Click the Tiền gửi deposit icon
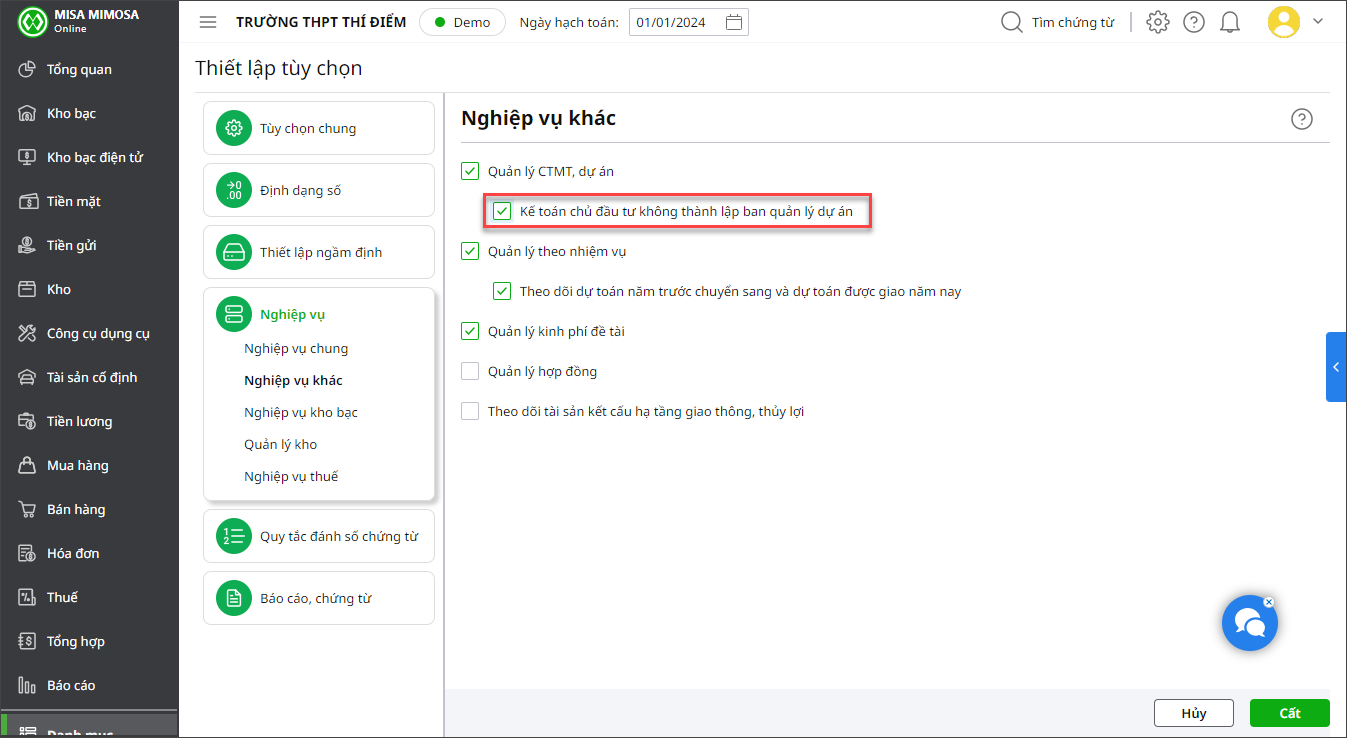1347x738 pixels. (x=28, y=245)
